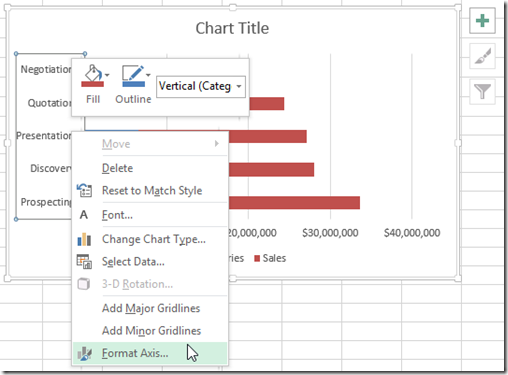Viewport: 508px width, 375px height.
Task: Click the Select Data icon
Action: (x=84, y=262)
